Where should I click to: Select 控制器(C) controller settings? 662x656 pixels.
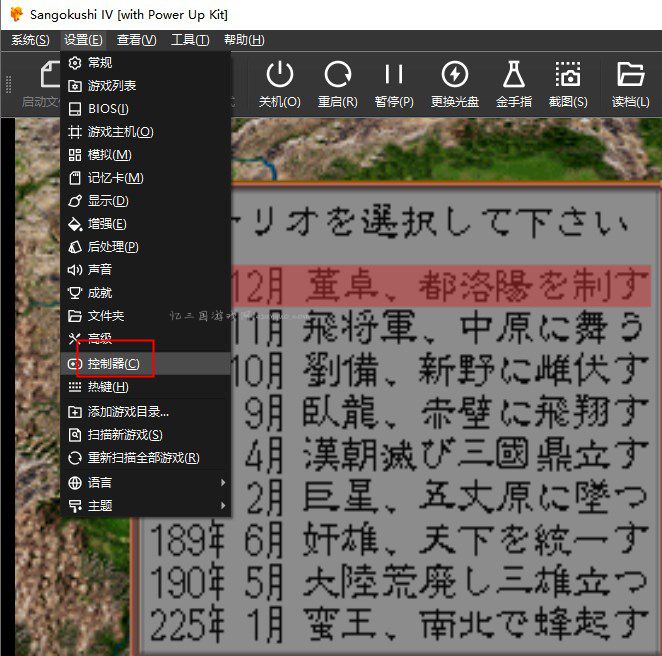[x=146, y=364]
